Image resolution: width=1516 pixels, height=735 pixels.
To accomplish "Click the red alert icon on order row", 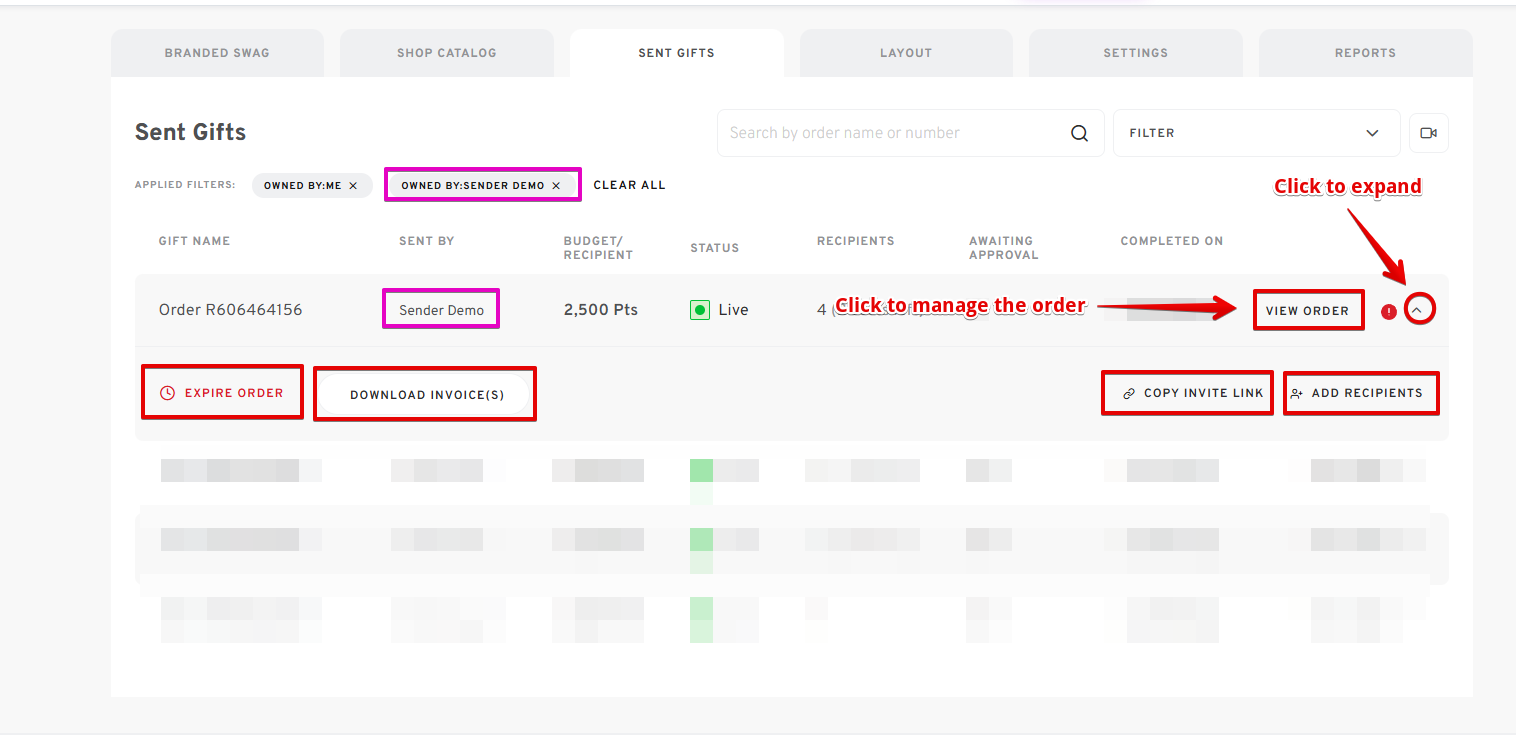I will pyautogui.click(x=1388, y=311).
